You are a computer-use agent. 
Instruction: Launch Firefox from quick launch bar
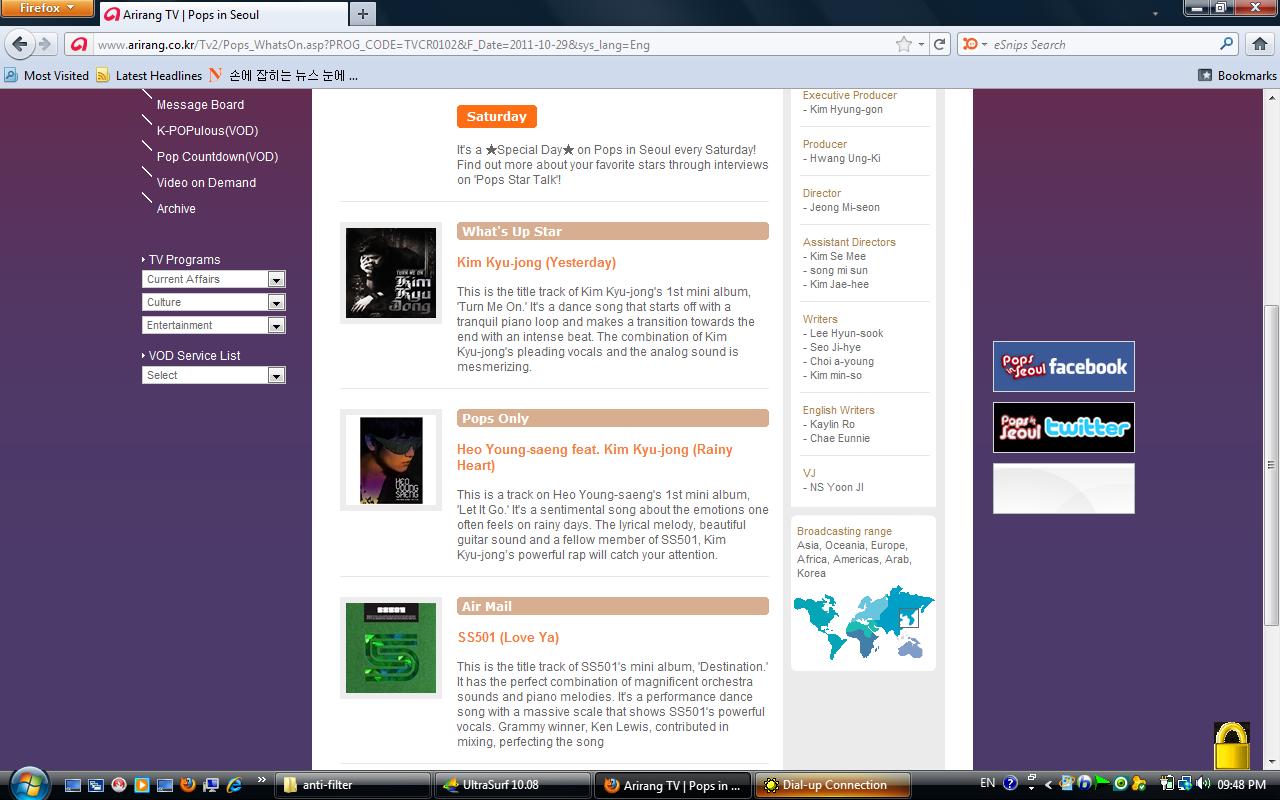coord(187,785)
